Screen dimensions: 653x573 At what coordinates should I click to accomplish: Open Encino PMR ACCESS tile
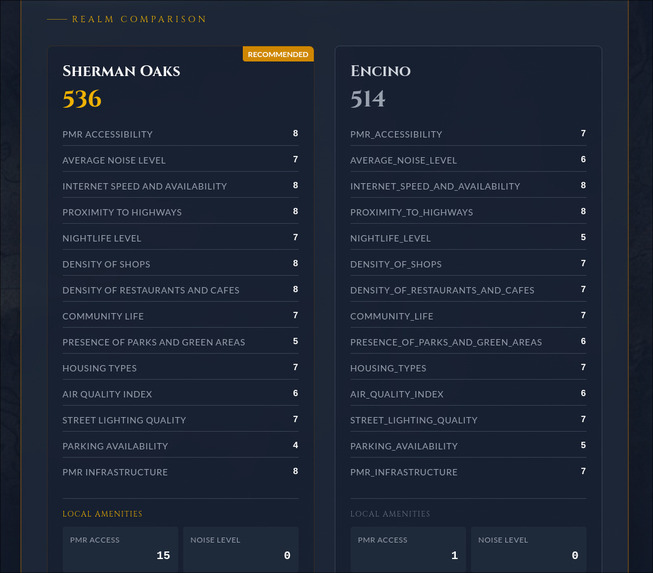(x=408, y=550)
